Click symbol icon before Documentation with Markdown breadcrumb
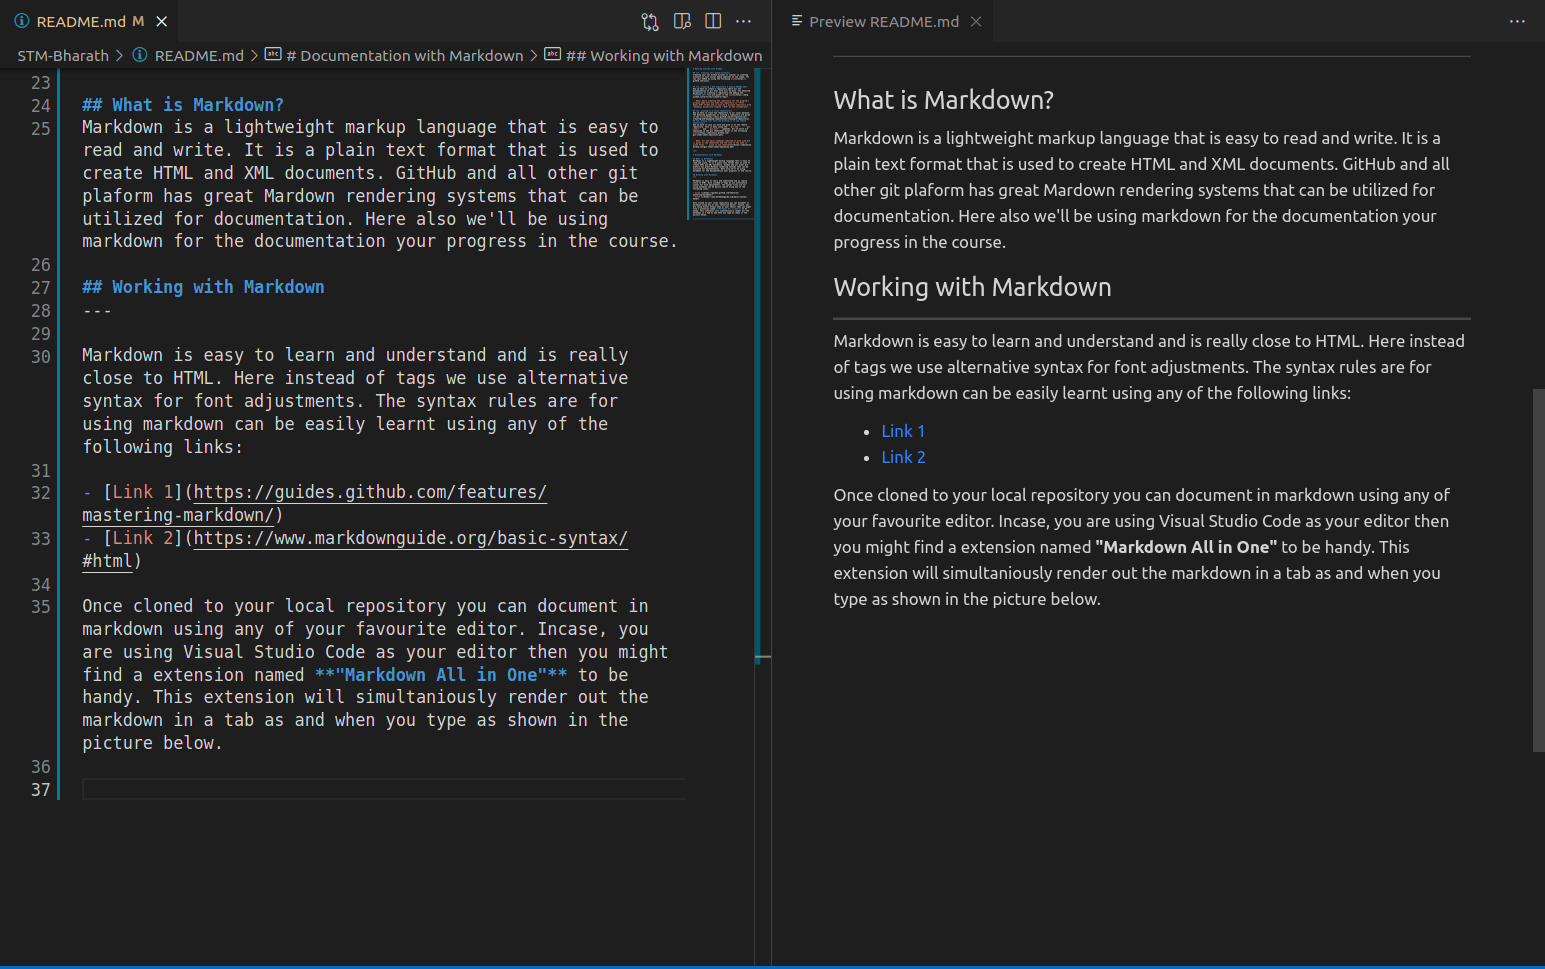Screen dimensions: 1545x969 coord(273,55)
